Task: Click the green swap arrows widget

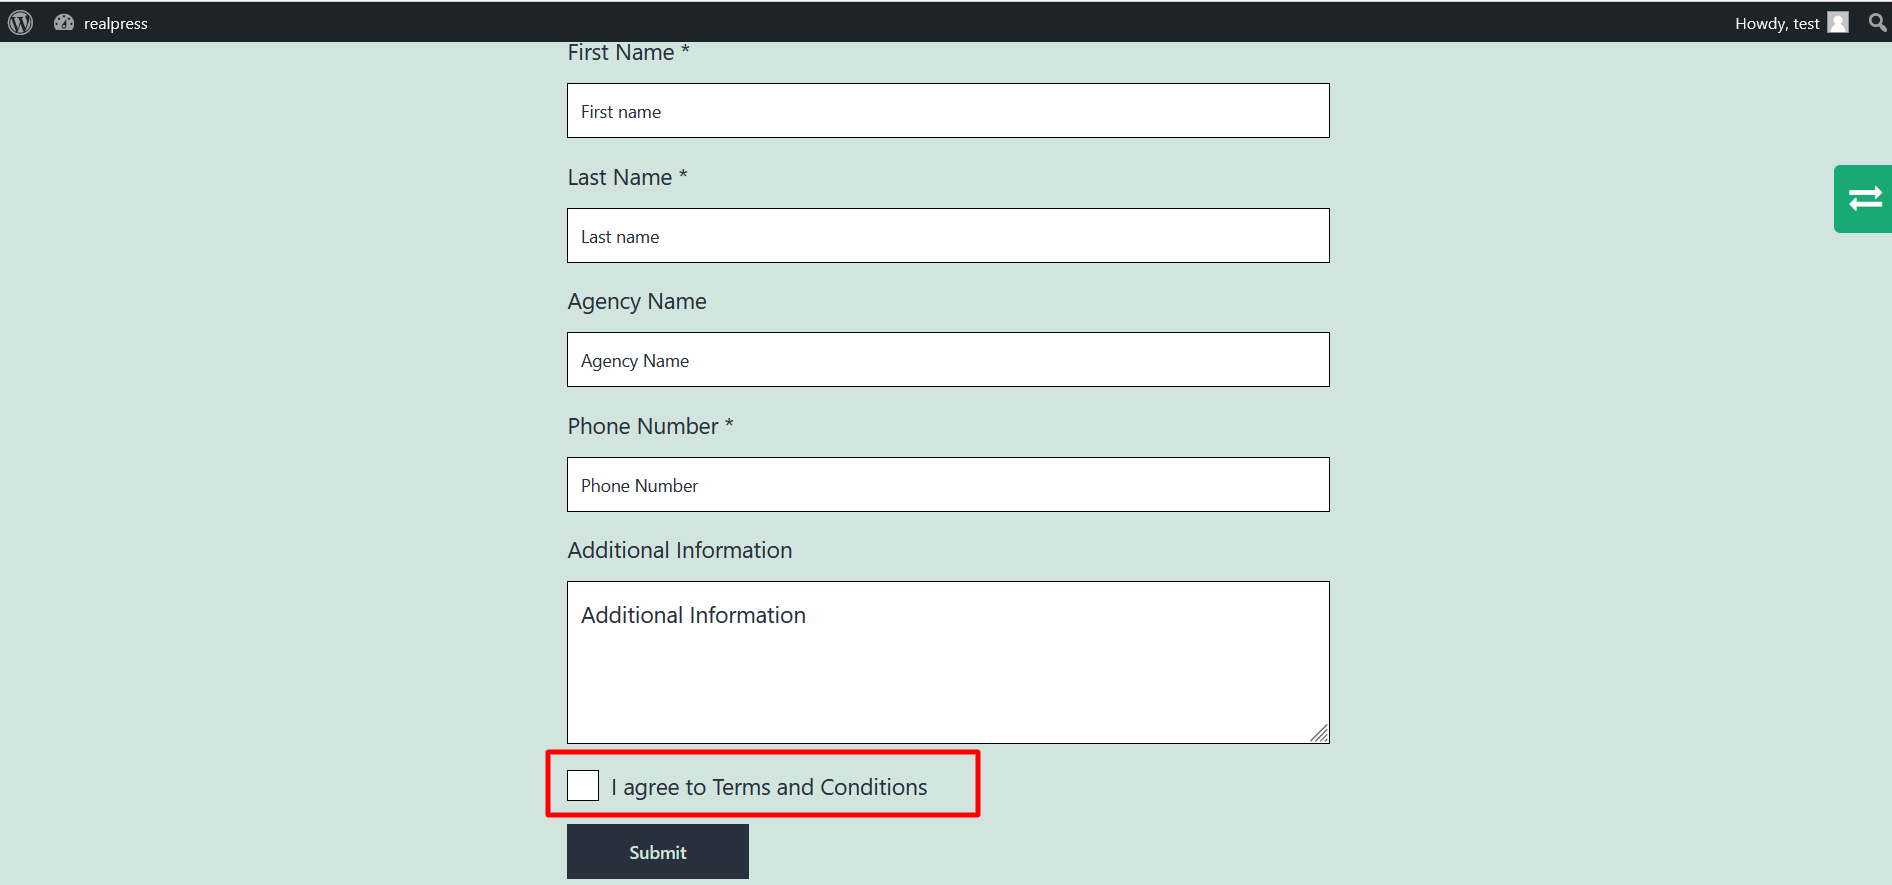Action: click(x=1863, y=199)
